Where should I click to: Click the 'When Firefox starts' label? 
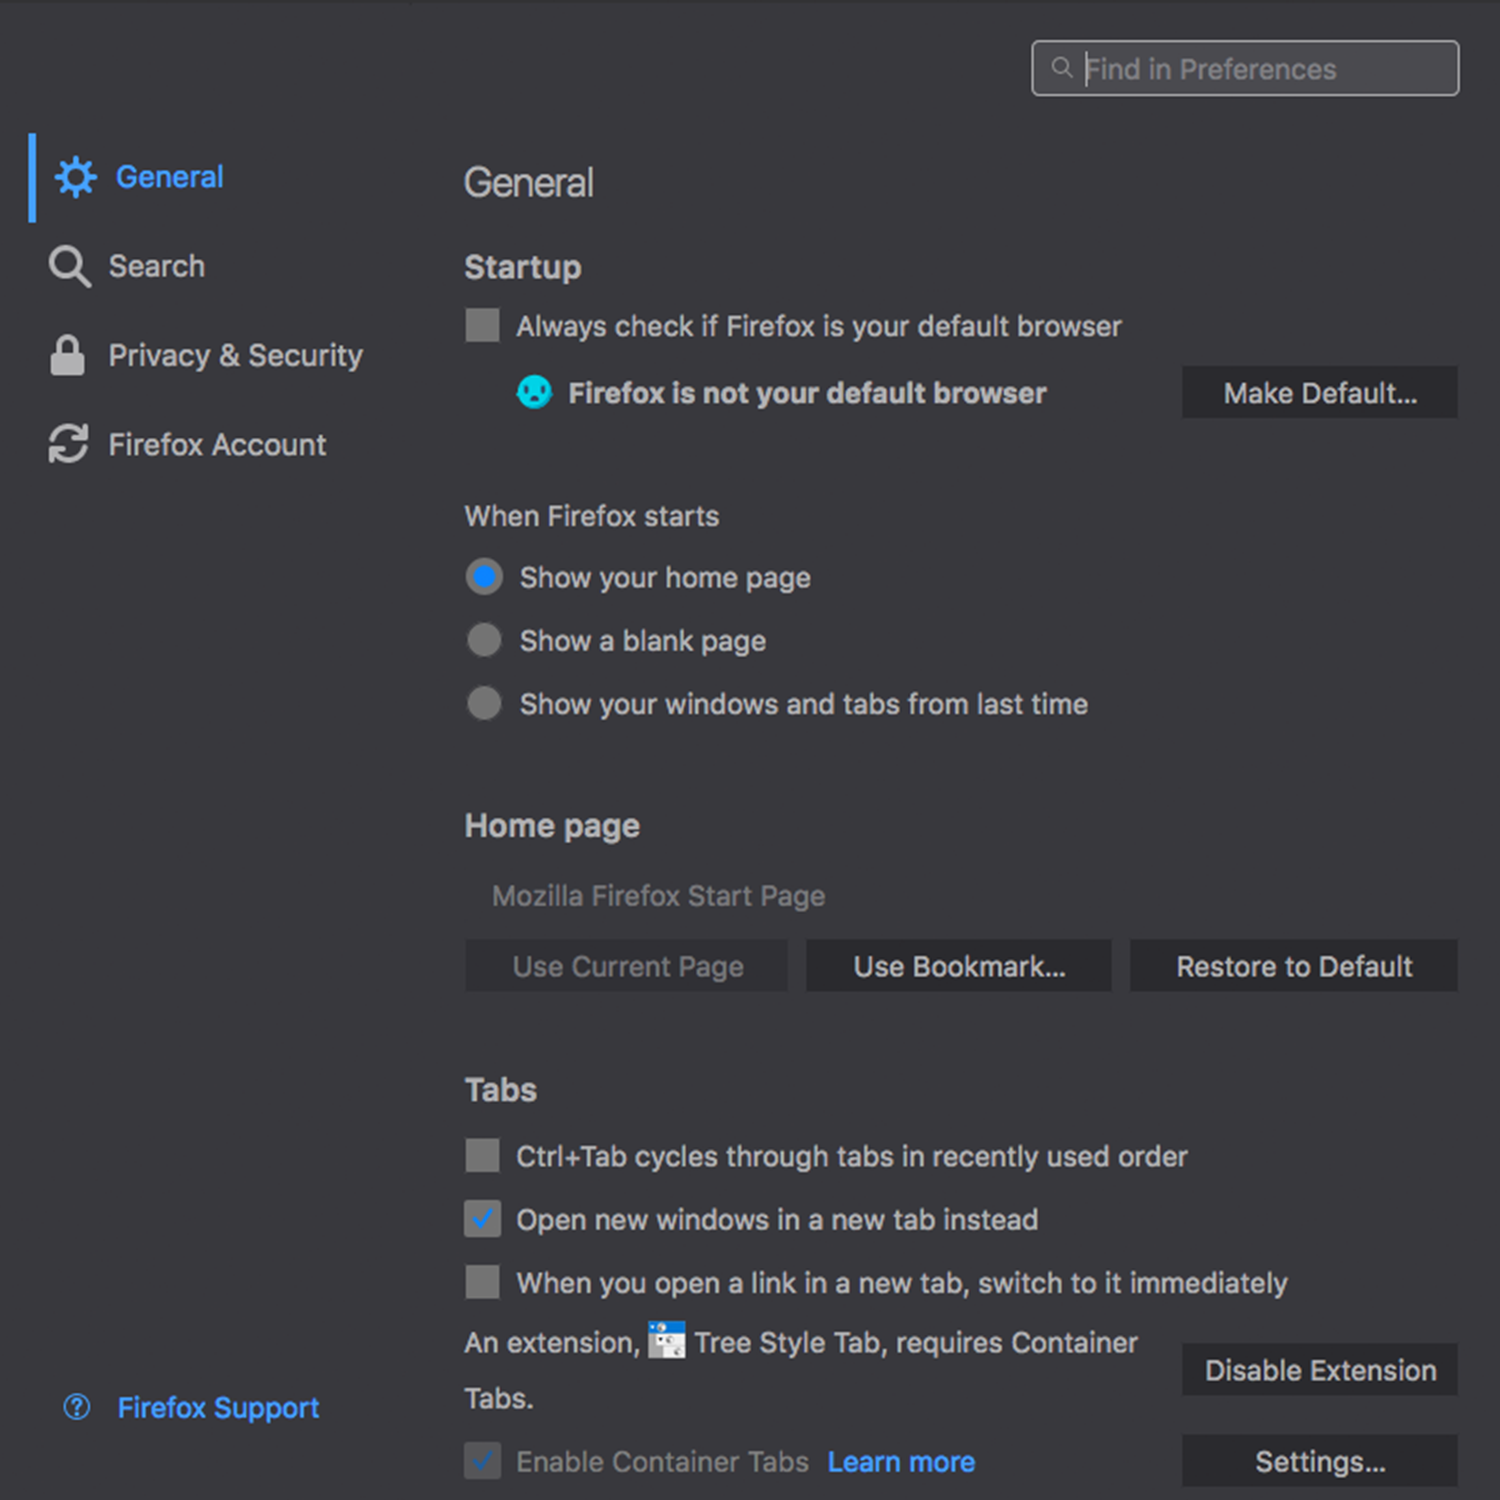(x=592, y=516)
